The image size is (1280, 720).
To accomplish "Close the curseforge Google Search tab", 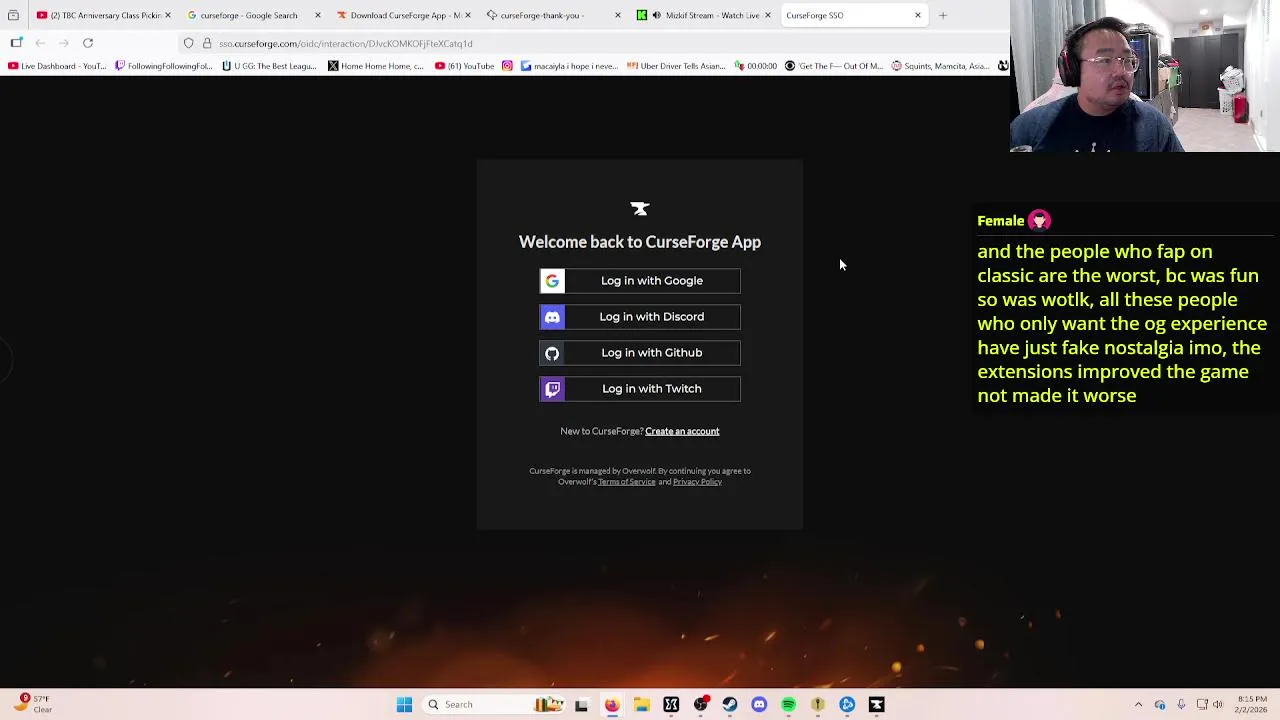I will (x=317, y=15).
